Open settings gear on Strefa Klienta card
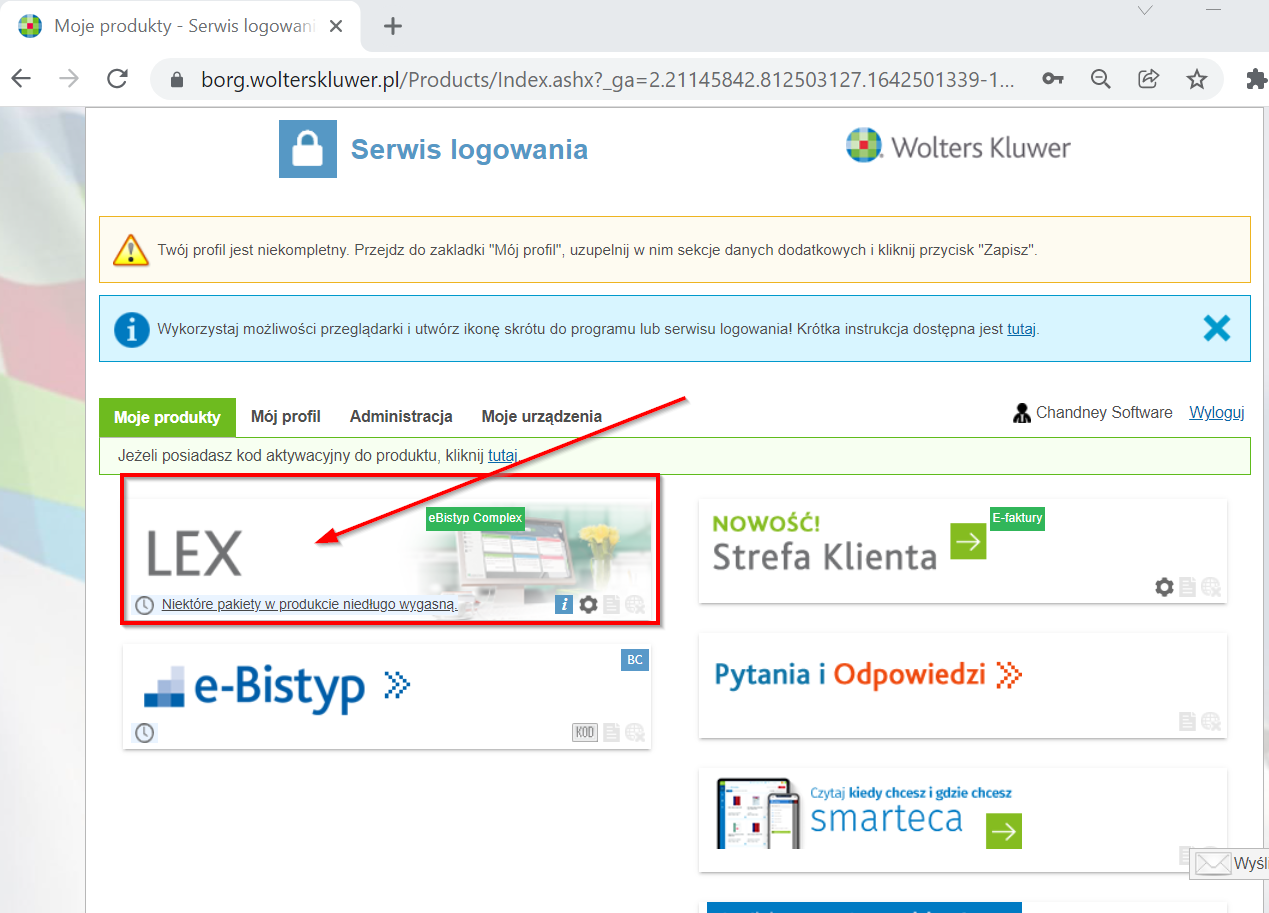 (1164, 587)
